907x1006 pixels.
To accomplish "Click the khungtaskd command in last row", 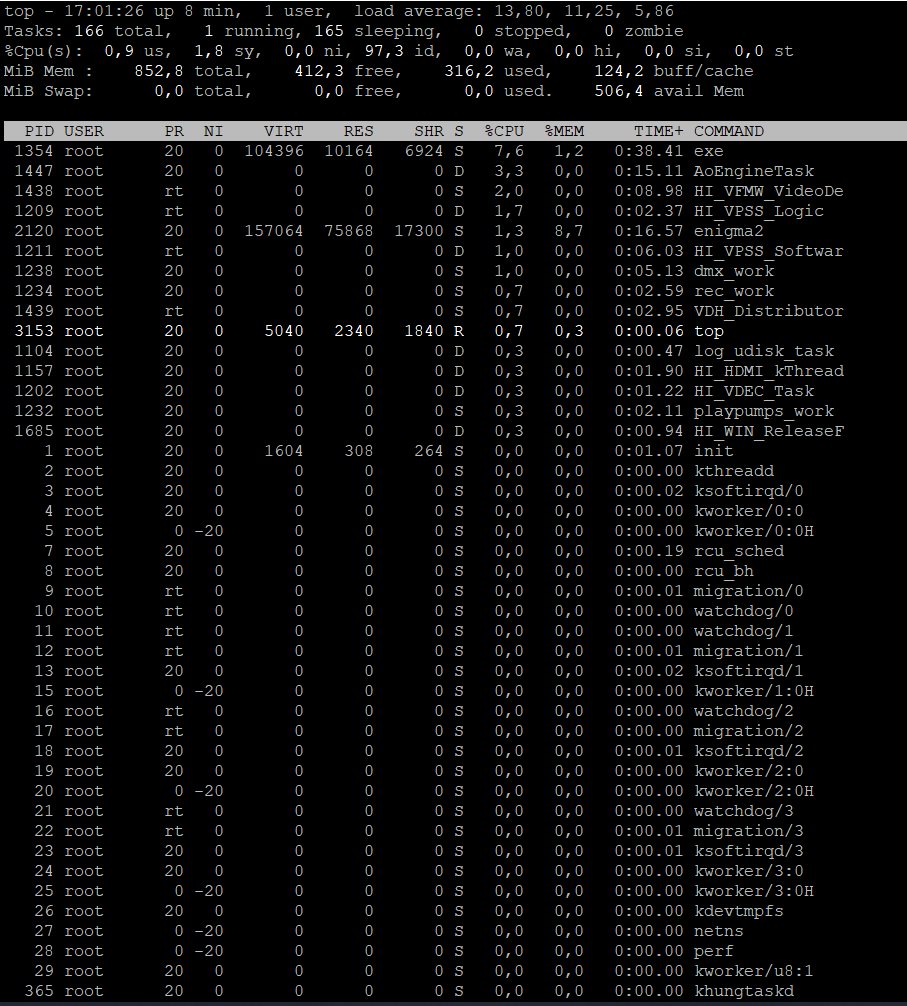I will (x=743, y=991).
